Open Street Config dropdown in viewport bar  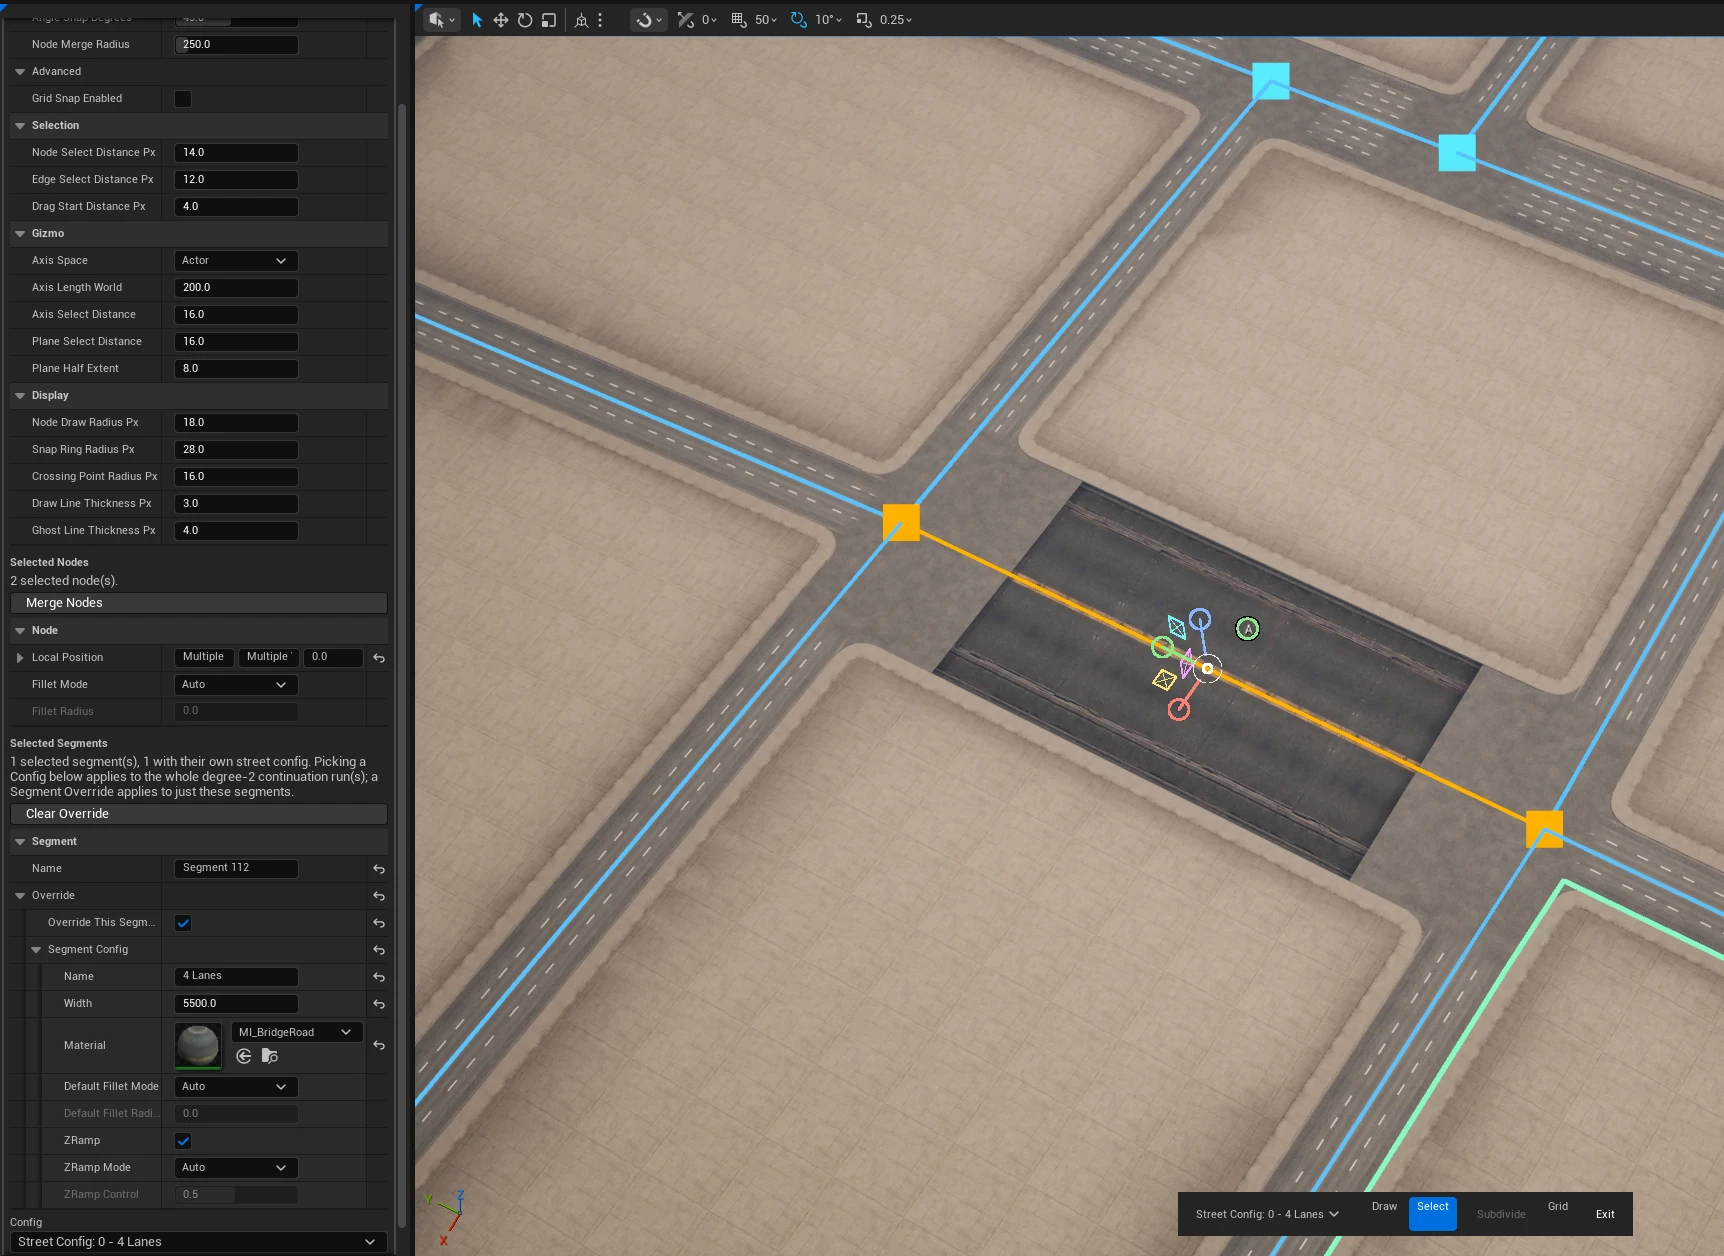click(x=1268, y=1214)
